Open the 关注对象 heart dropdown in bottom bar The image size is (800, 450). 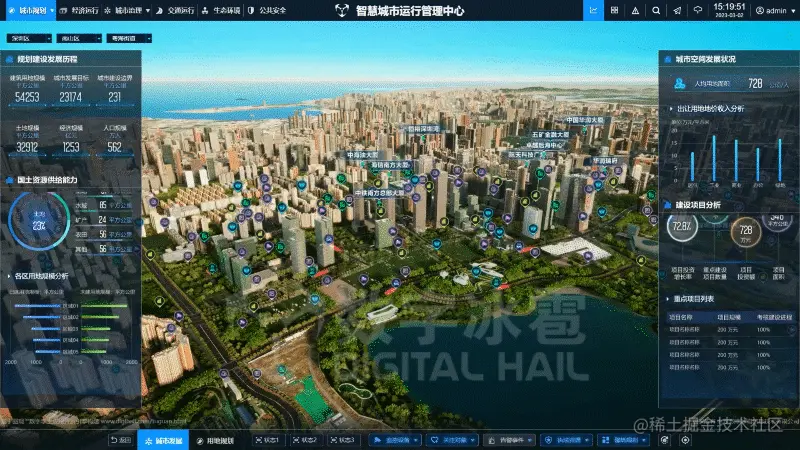coord(453,440)
